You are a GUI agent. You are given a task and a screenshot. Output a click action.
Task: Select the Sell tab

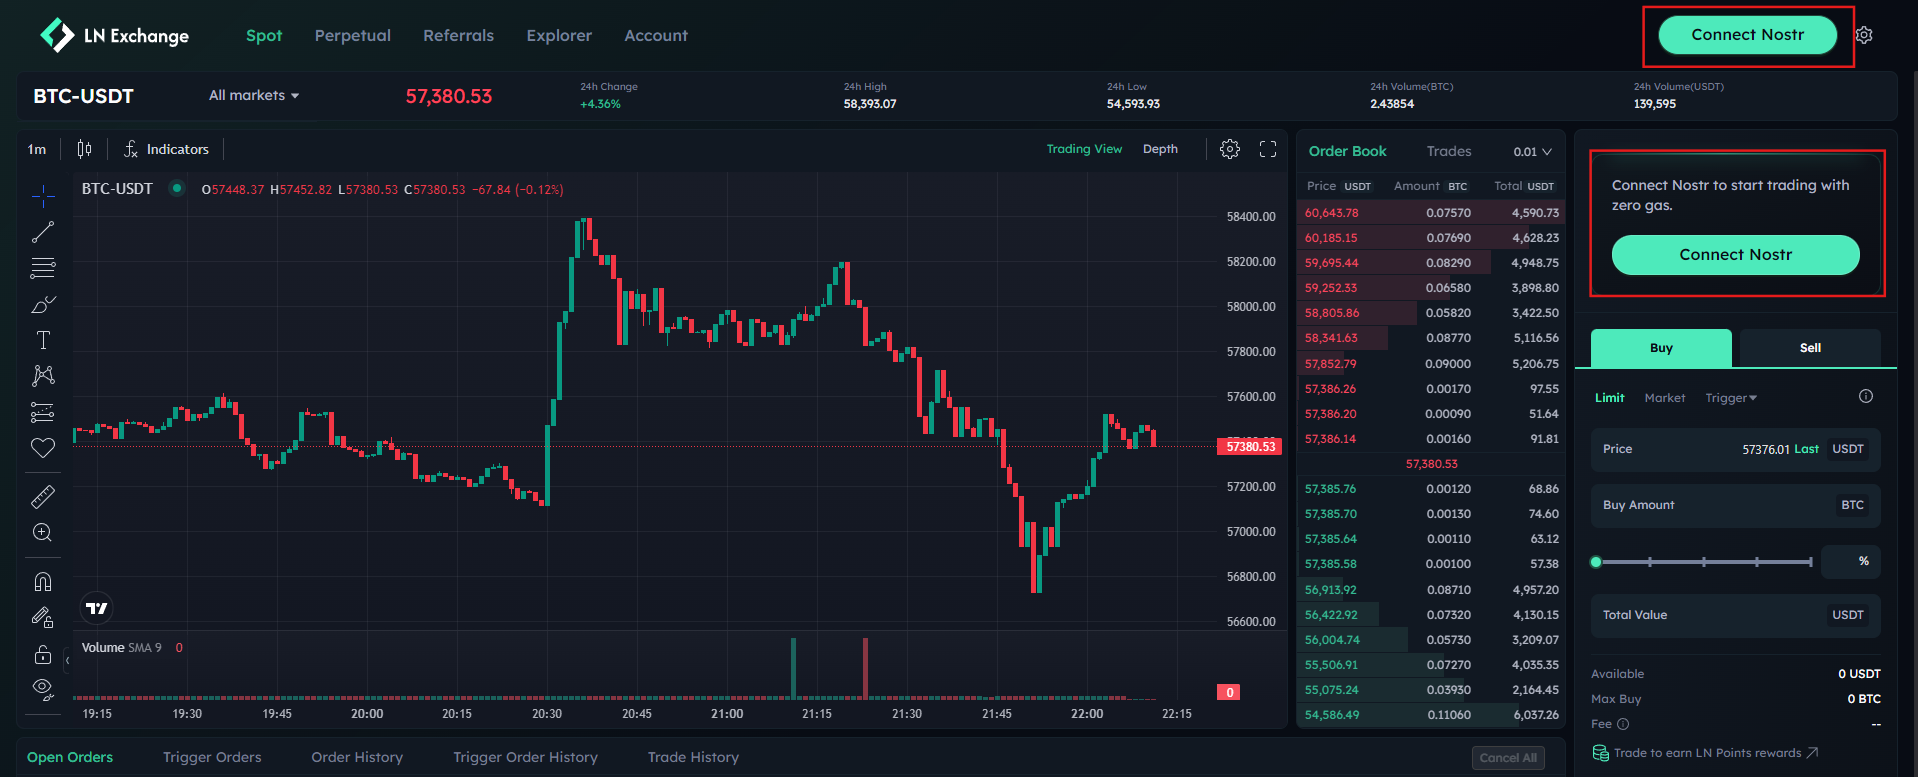(x=1810, y=348)
